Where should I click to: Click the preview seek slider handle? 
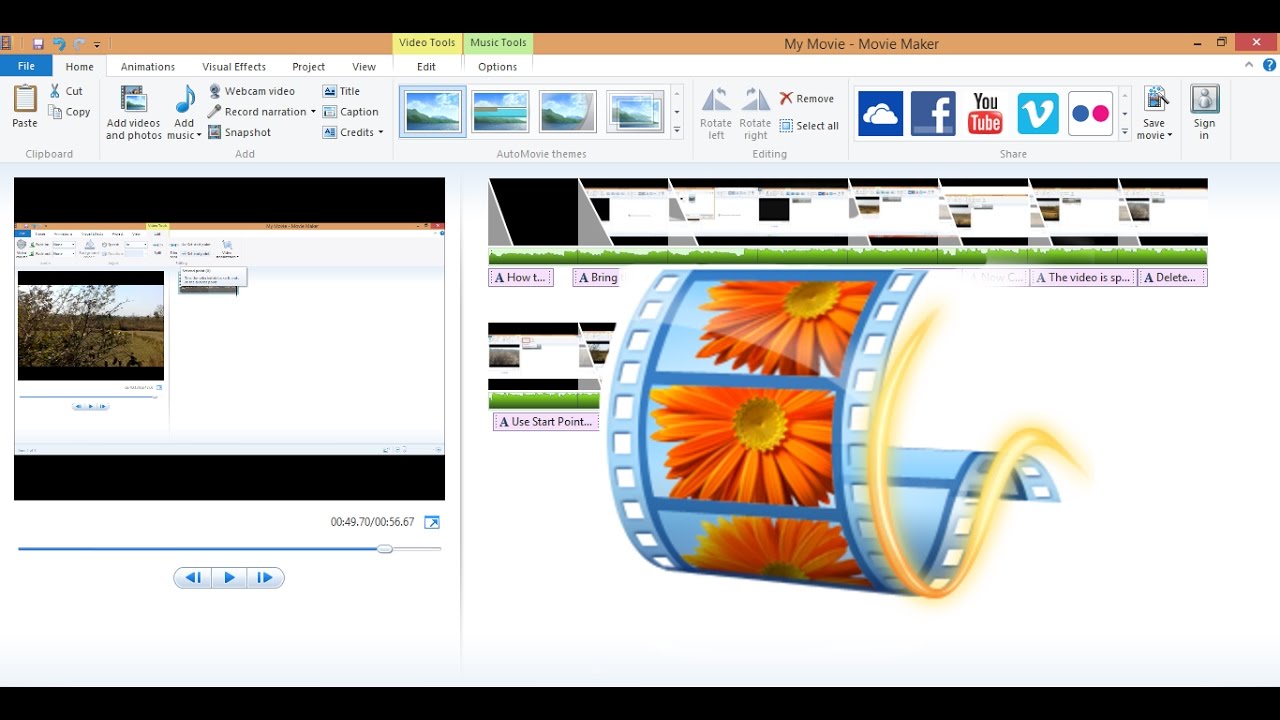[x=385, y=548]
